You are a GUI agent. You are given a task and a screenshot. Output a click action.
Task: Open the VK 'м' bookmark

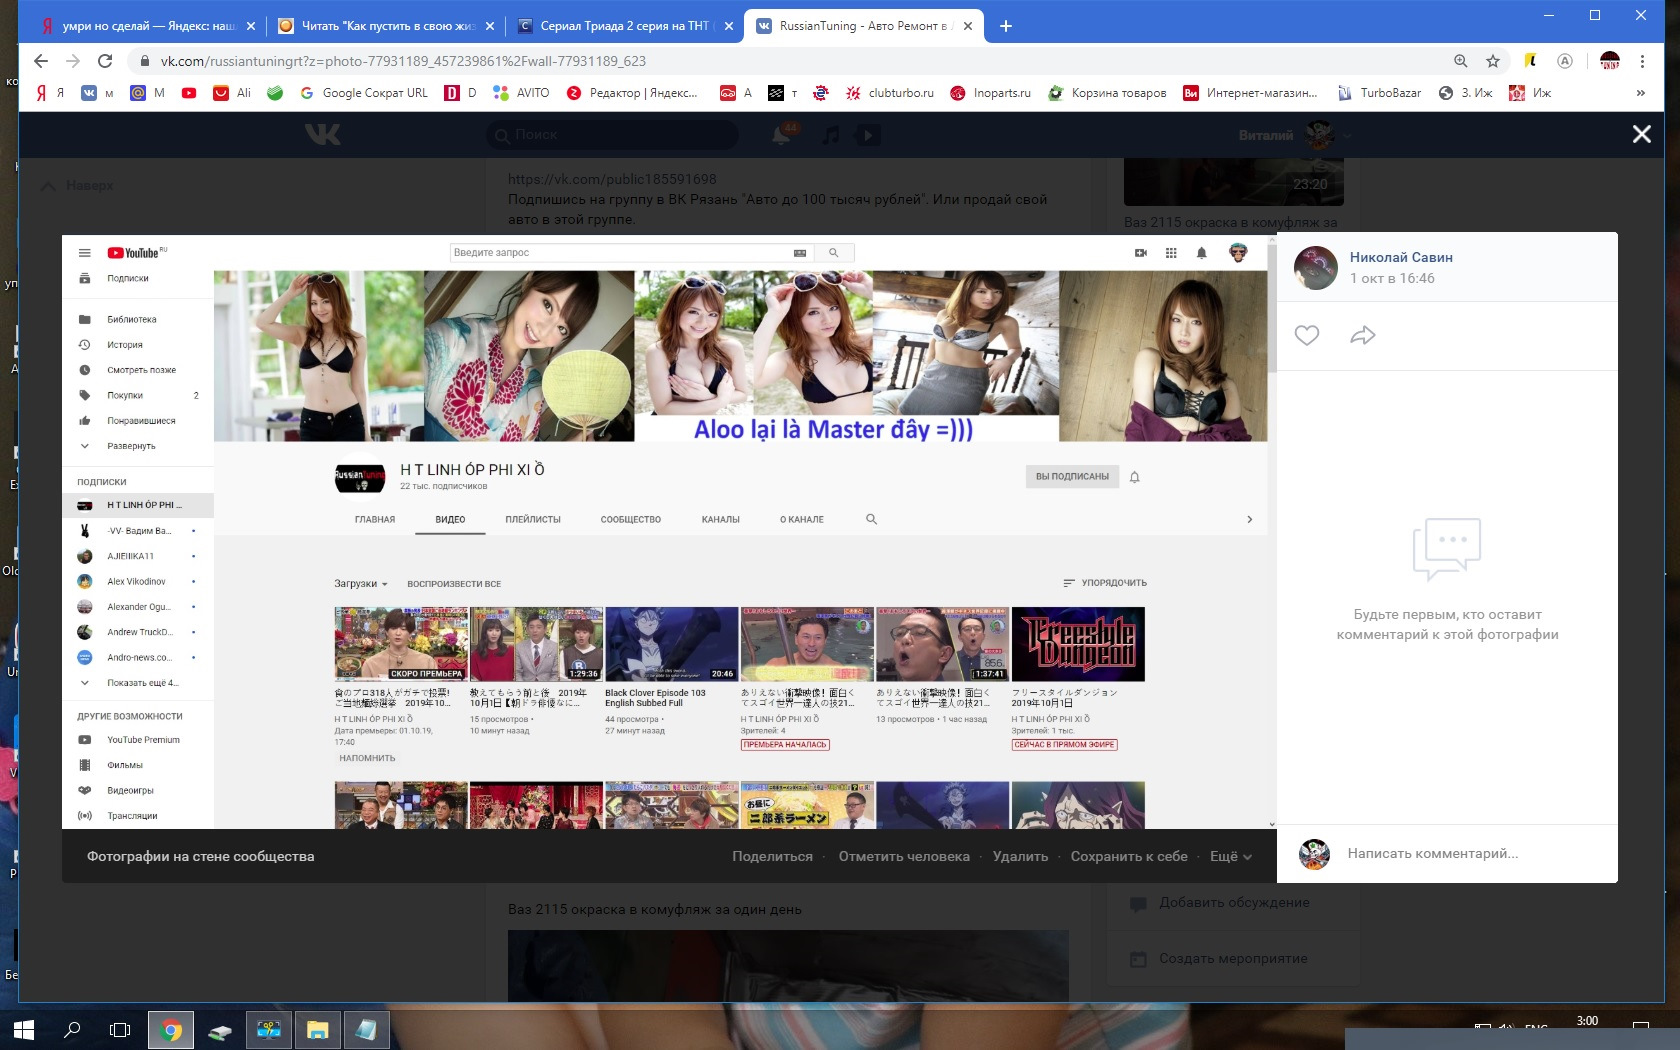coord(98,93)
